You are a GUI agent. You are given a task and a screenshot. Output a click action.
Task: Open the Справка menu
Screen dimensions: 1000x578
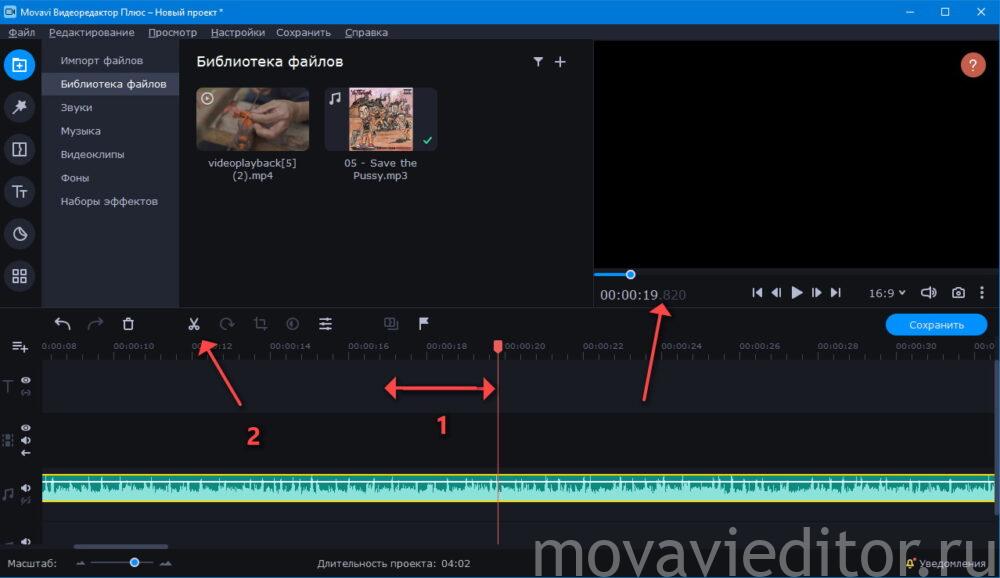click(x=366, y=33)
